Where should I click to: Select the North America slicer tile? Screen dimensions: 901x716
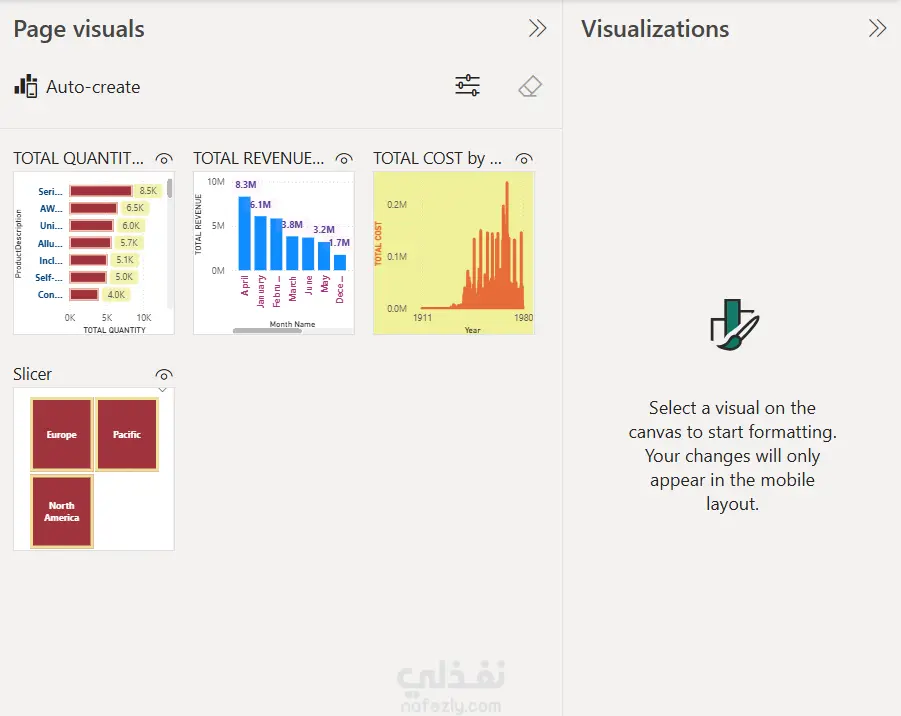61,511
